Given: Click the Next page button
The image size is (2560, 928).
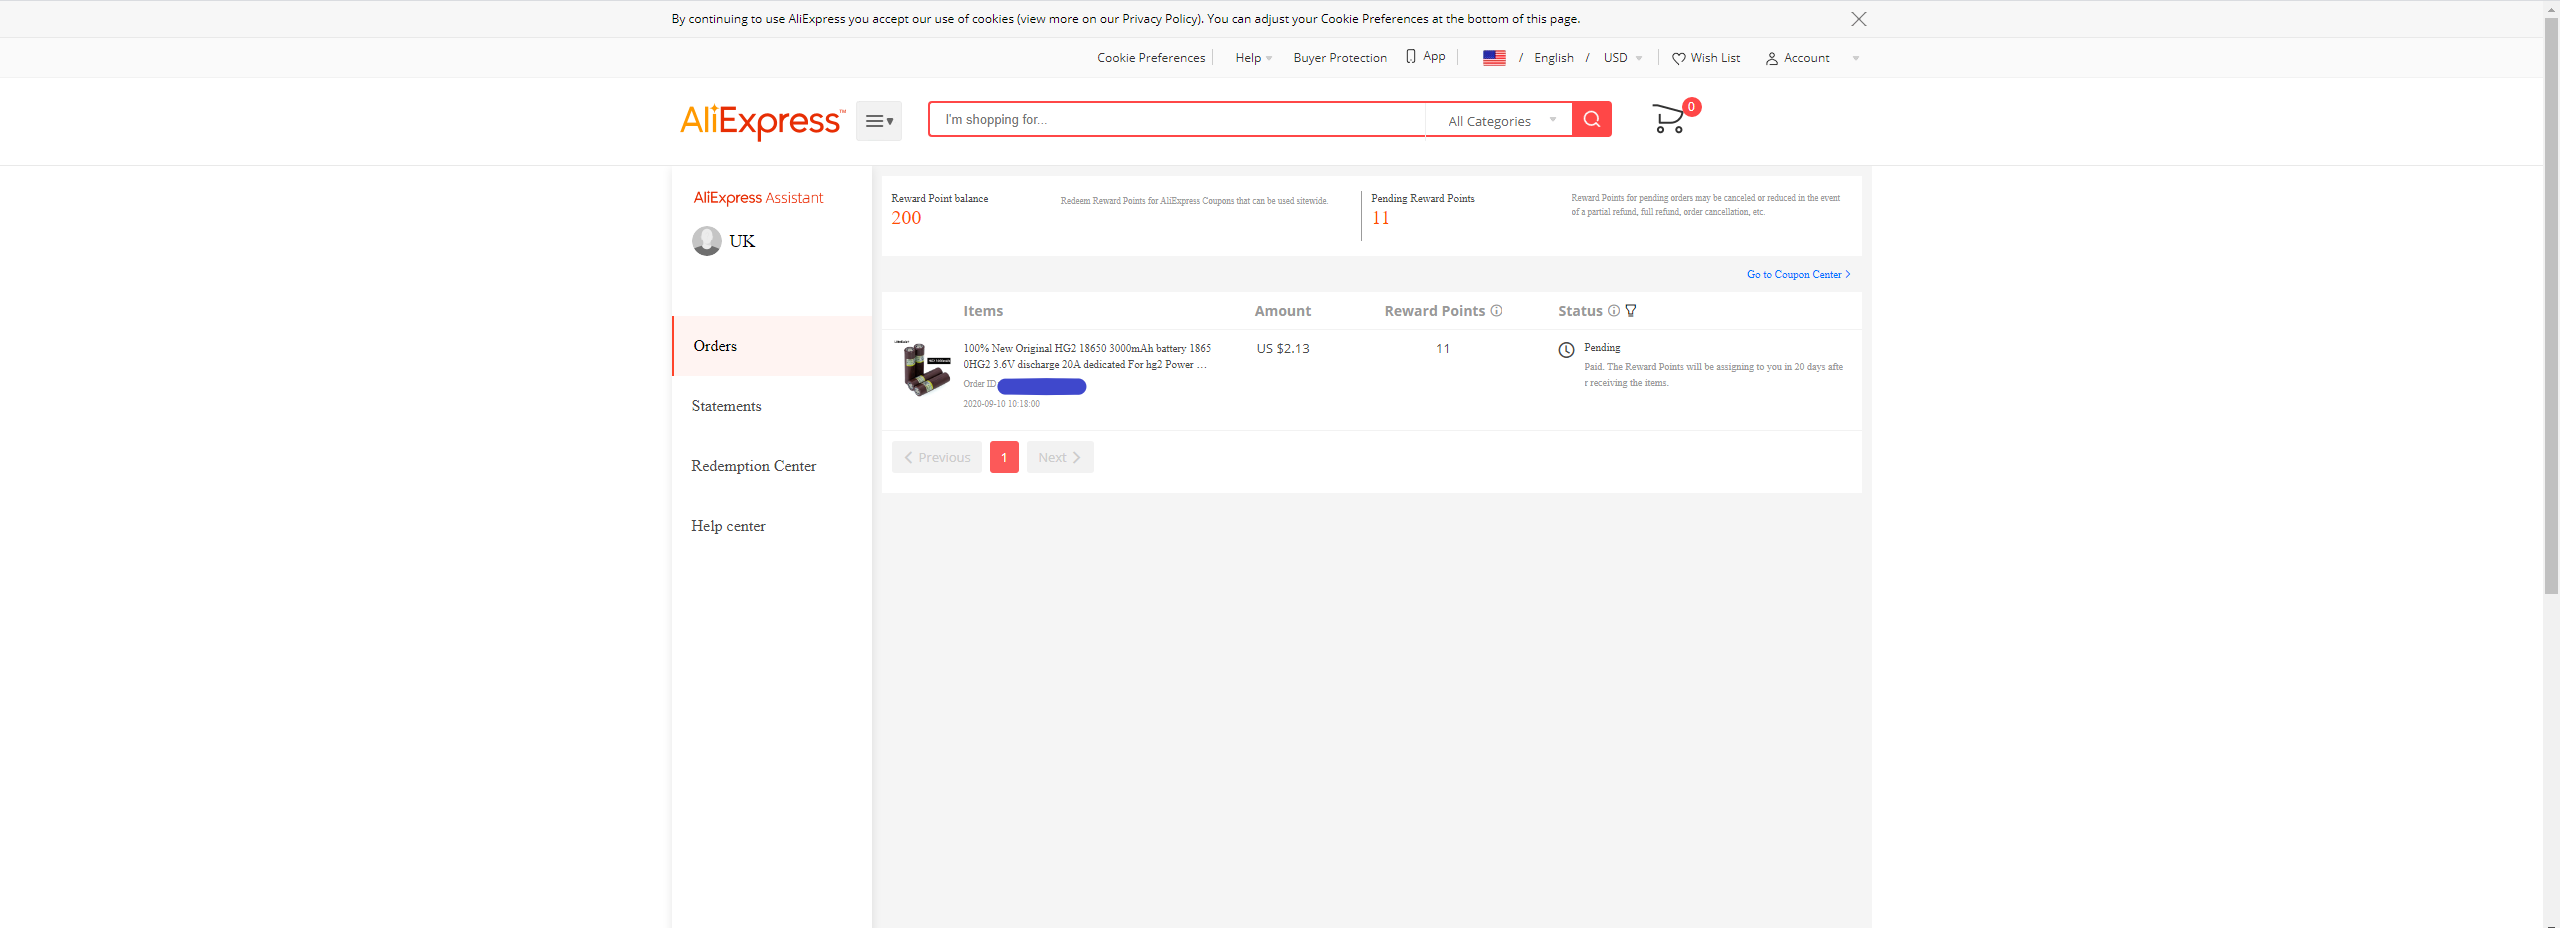Looking at the screenshot, I should click(1060, 457).
